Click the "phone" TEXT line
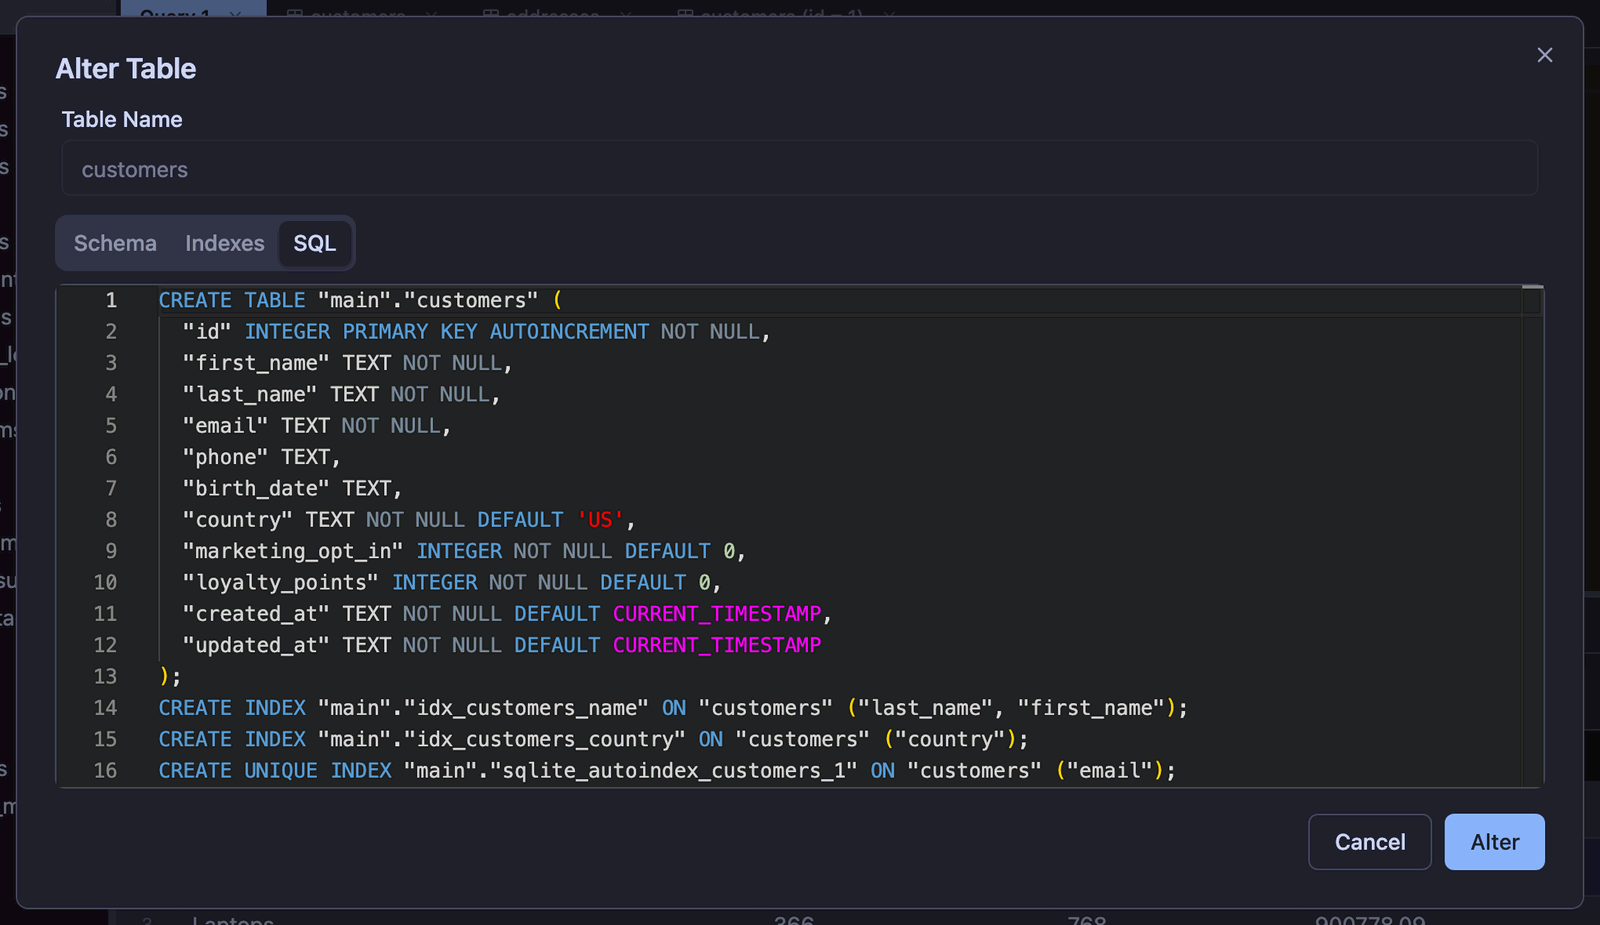Viewport: 1600px width, 925px height. click(261, 457)
